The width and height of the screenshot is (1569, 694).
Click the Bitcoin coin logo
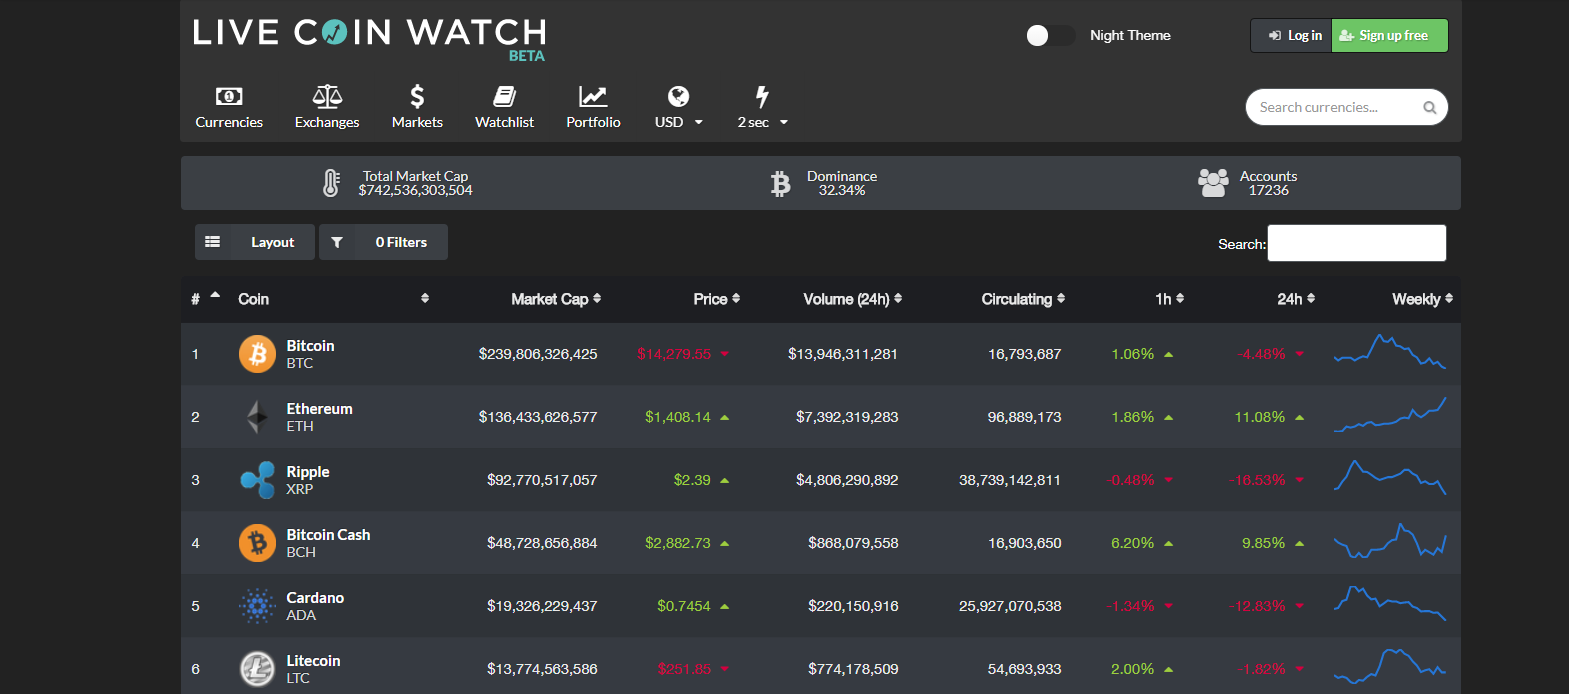[257, 354]
